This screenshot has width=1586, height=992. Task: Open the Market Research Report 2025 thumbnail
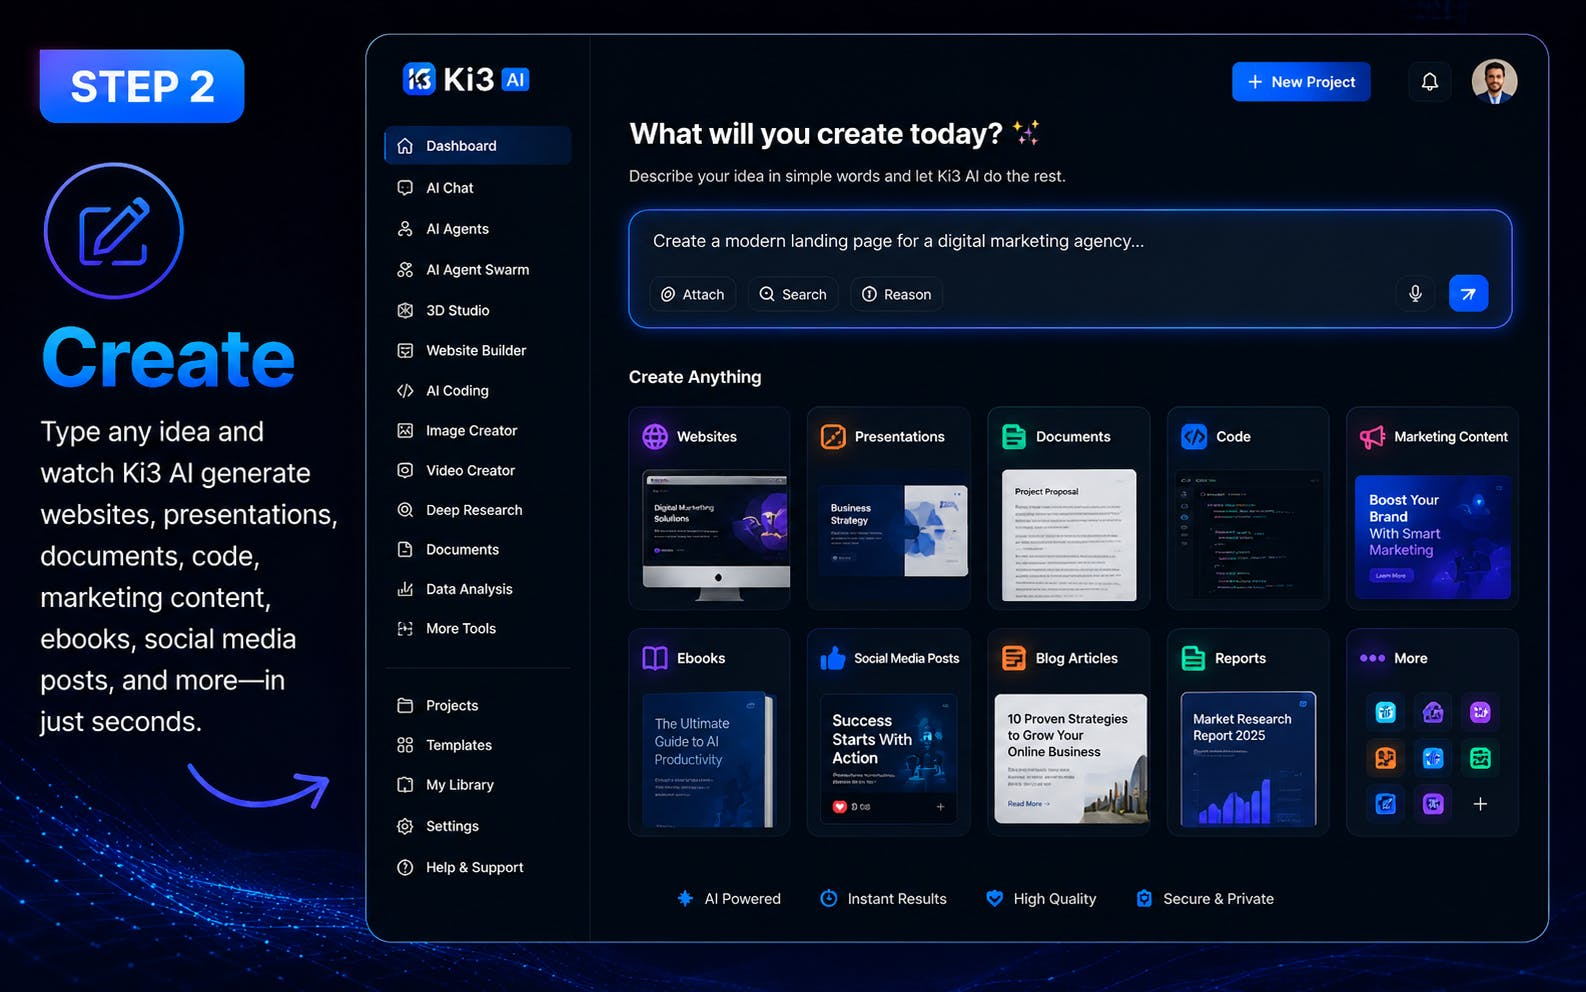tap(1248, 759)
